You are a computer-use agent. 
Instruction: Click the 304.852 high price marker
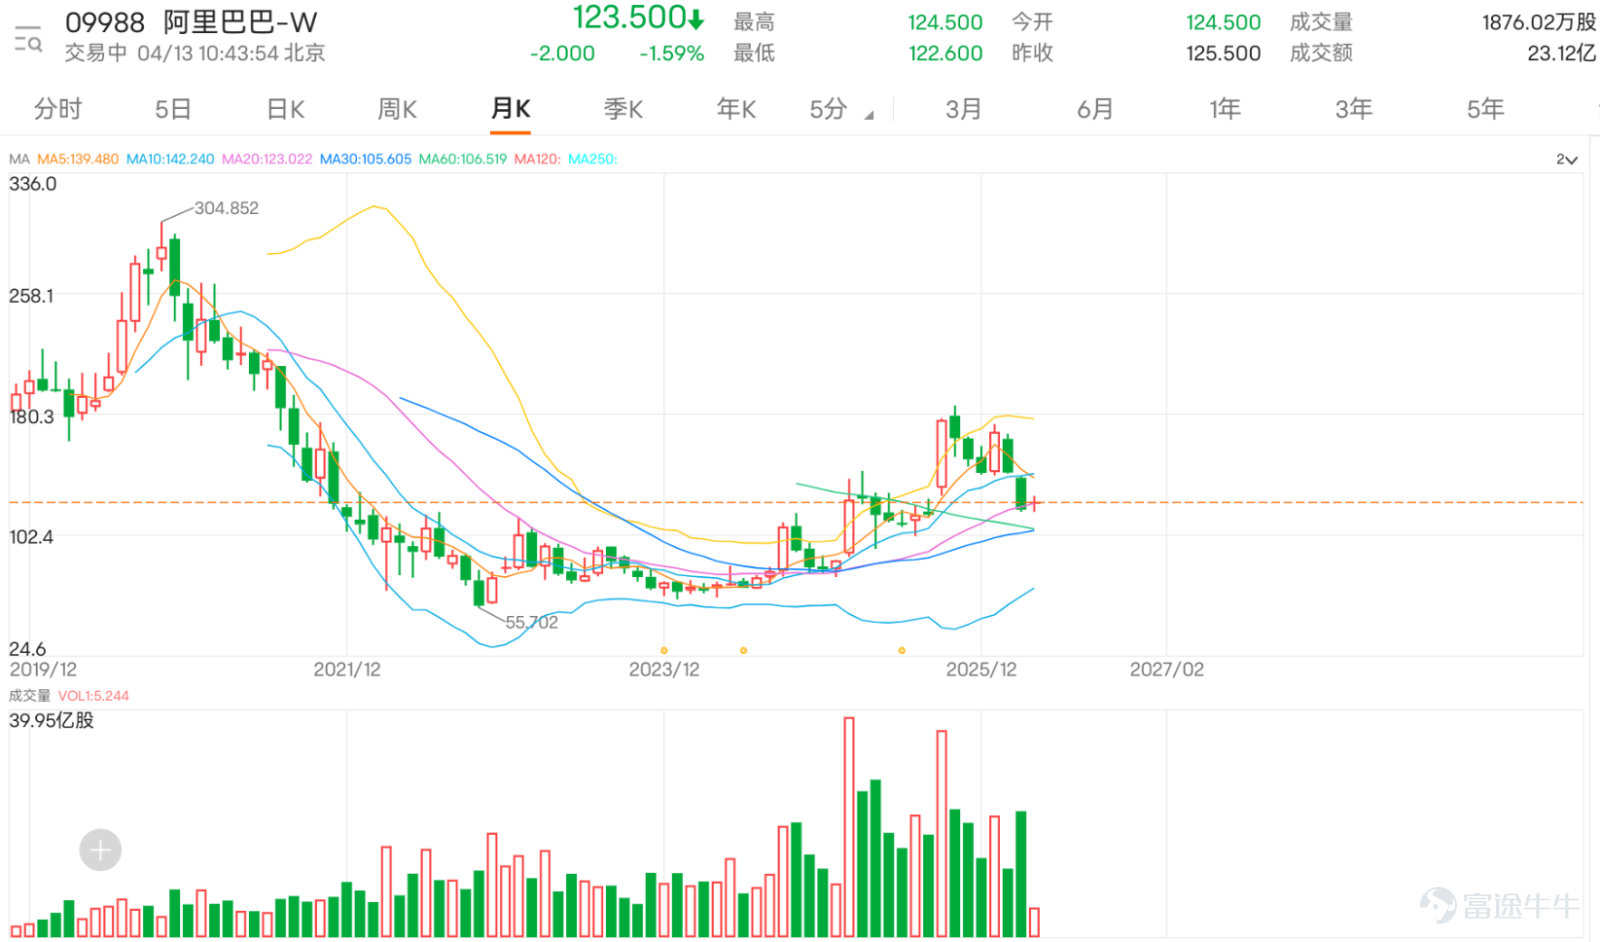[226, 208]
